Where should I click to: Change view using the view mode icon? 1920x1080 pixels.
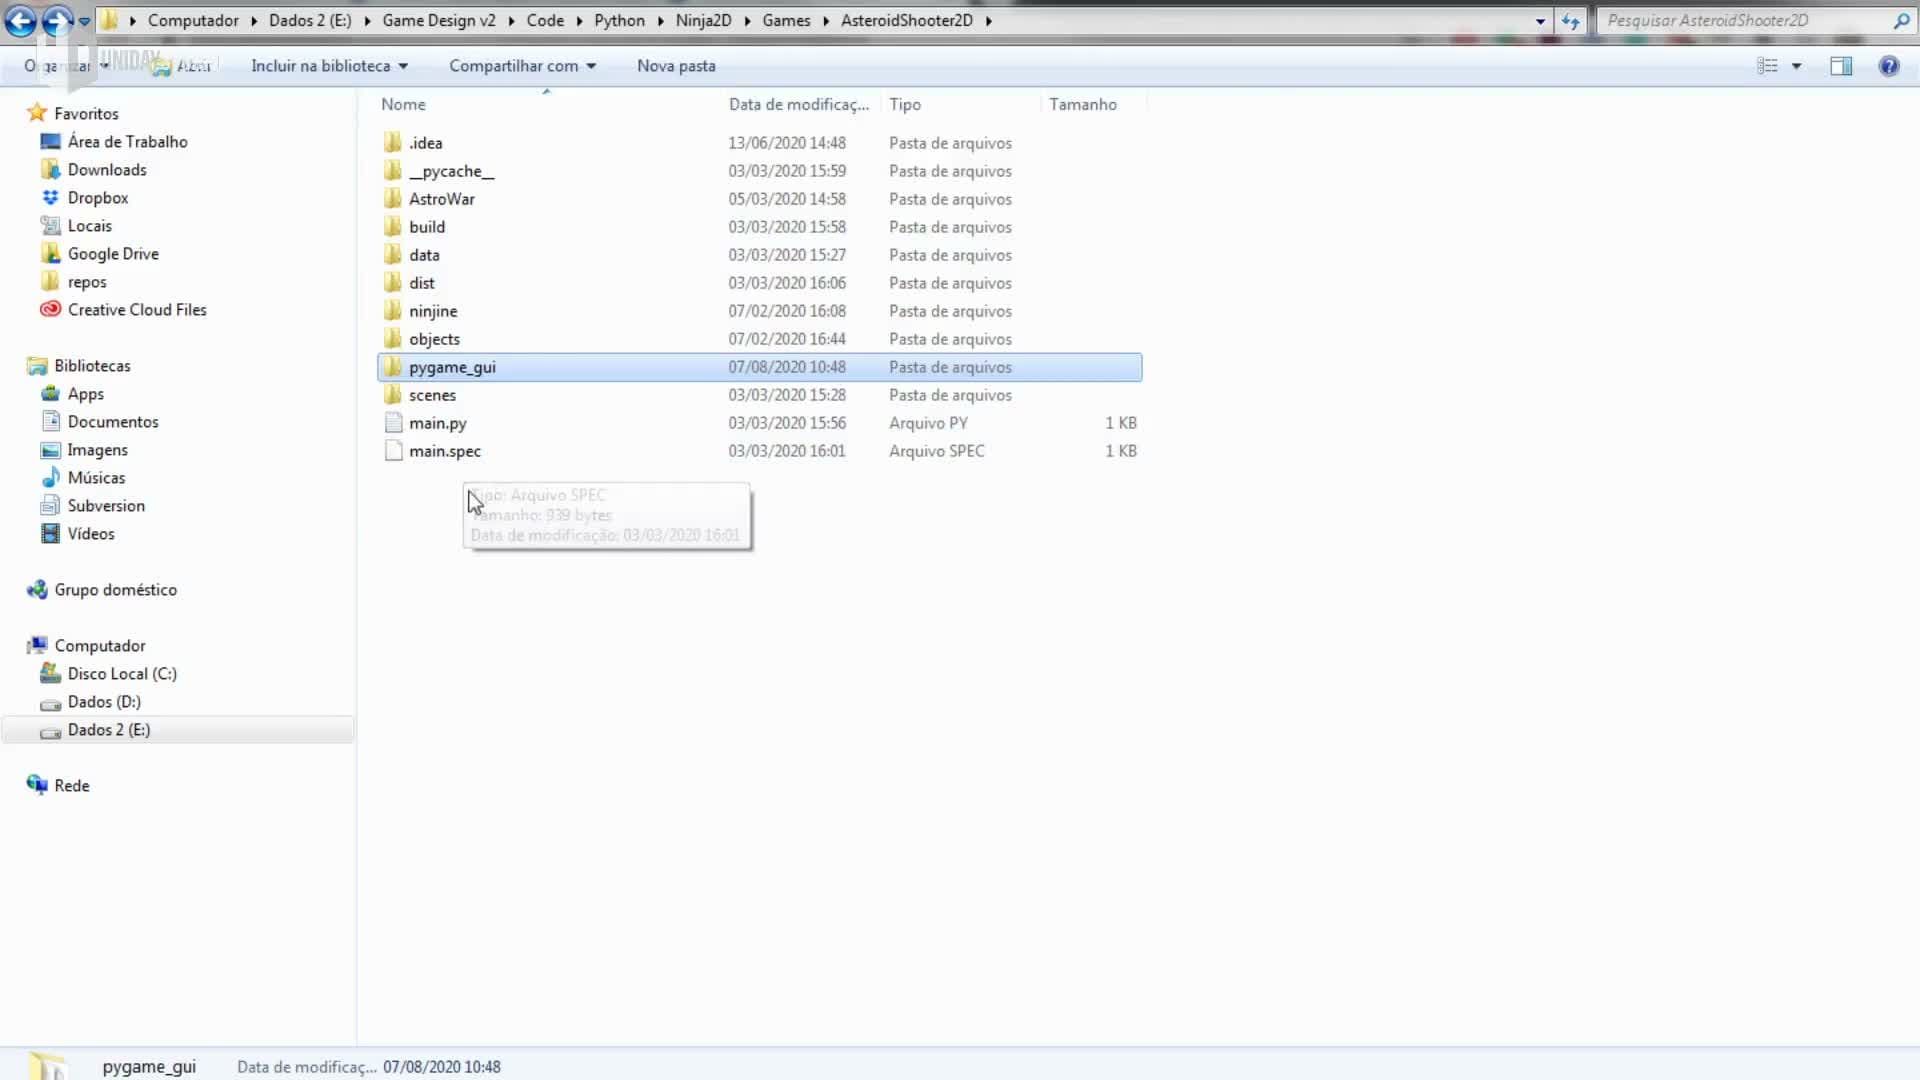tap(1767, 66)
